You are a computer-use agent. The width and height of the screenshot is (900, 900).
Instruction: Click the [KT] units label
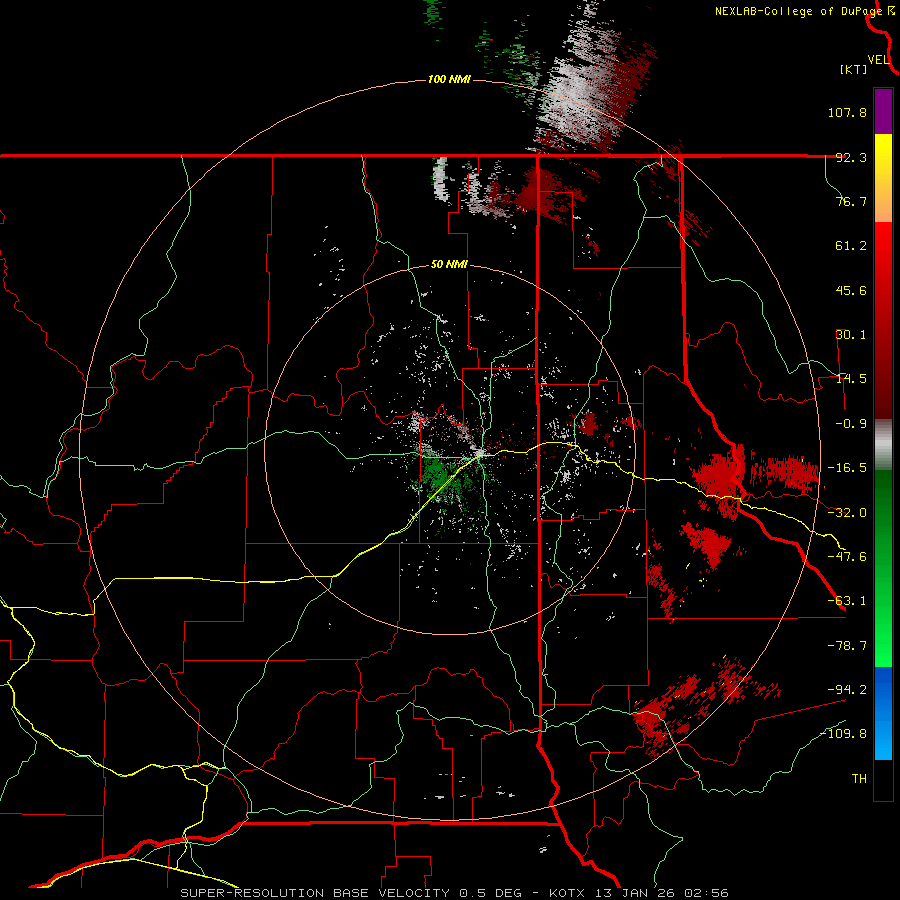(854, 69)
